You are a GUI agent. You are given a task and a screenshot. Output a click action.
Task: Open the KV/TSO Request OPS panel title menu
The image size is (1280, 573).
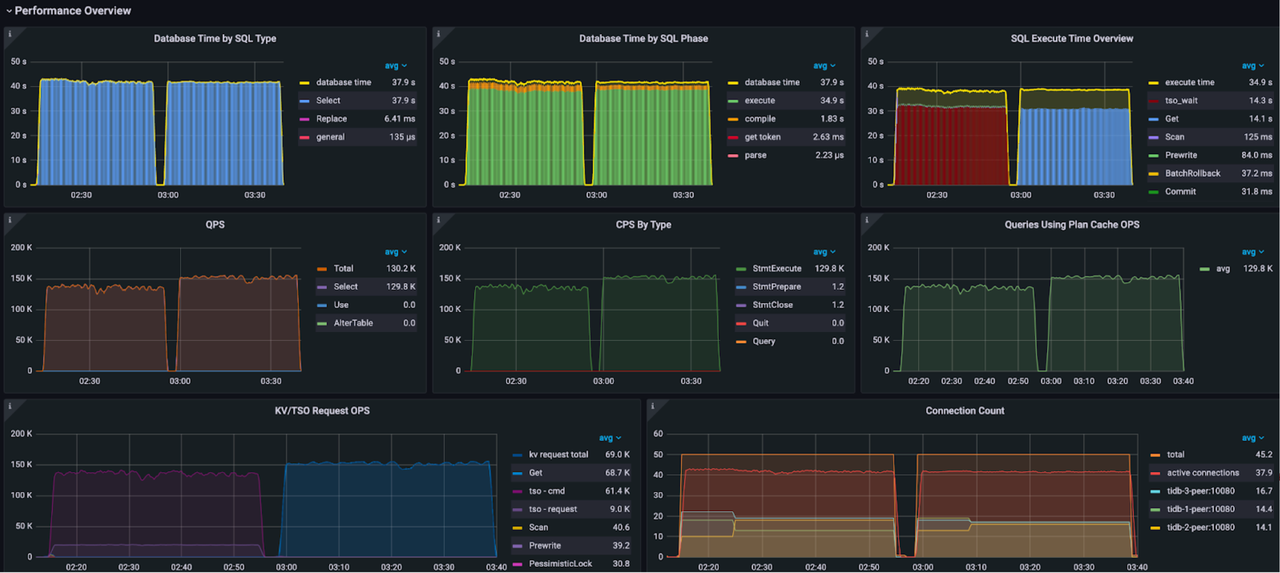coord(321,411)
